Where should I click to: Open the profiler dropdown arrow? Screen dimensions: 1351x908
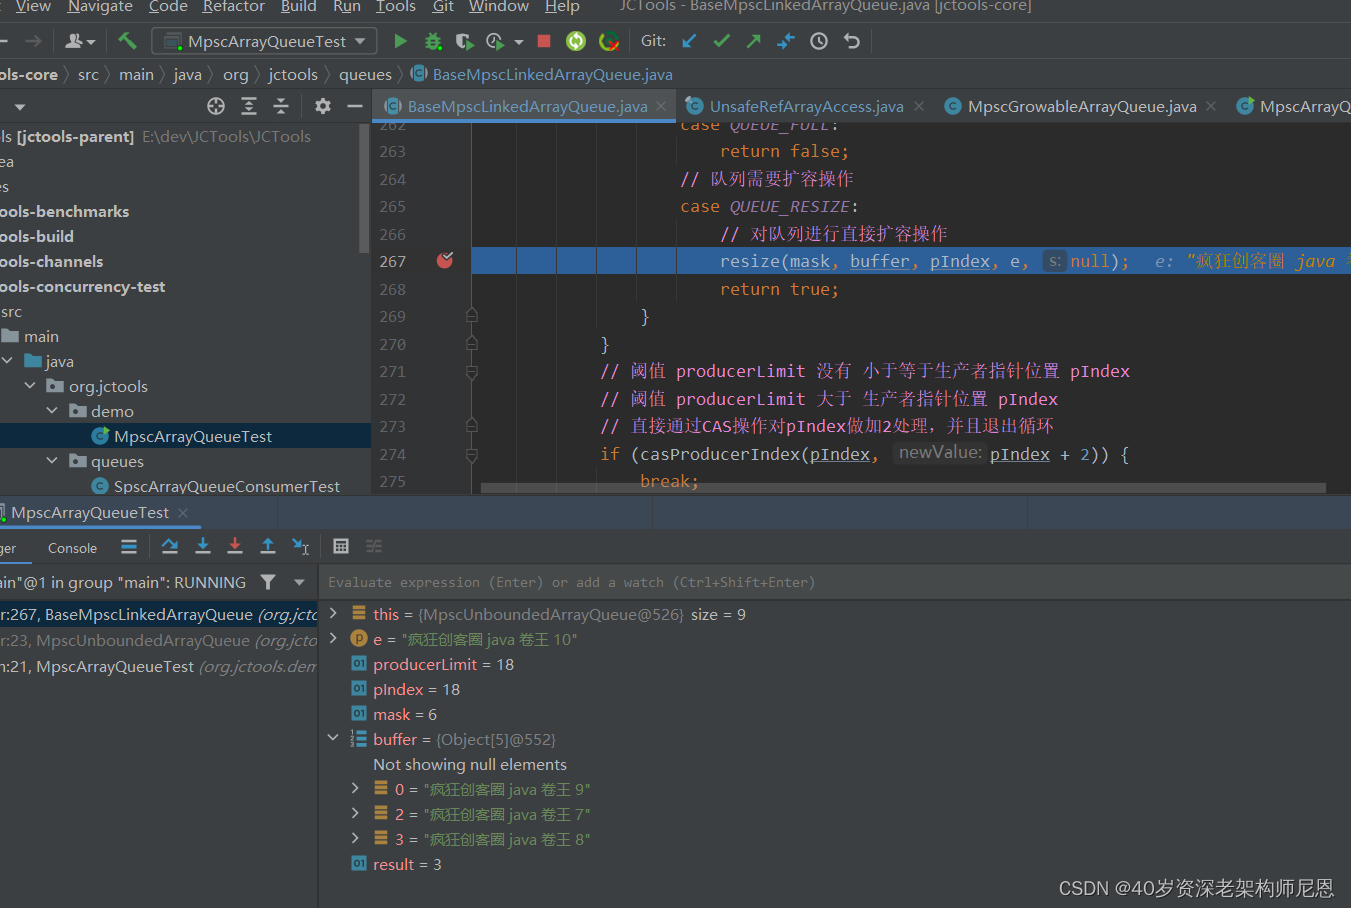(x=519, y=42)
